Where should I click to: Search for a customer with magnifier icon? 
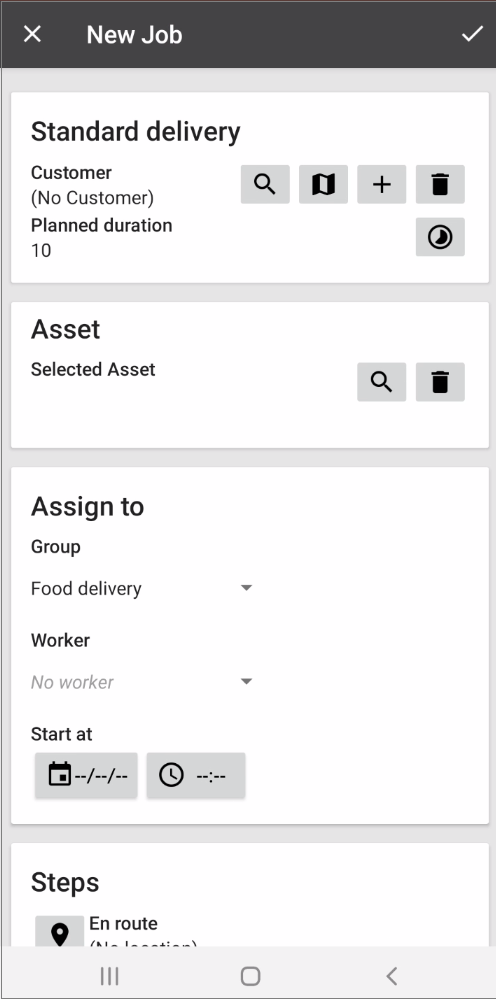point(265,184)
